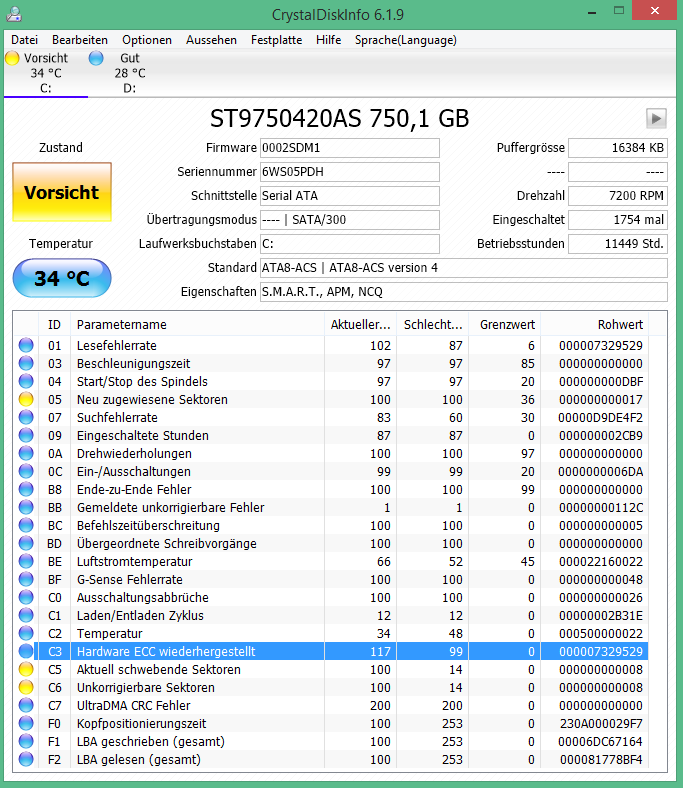Click status icon for Übergeordnete Schreibvorgänge

26,543
